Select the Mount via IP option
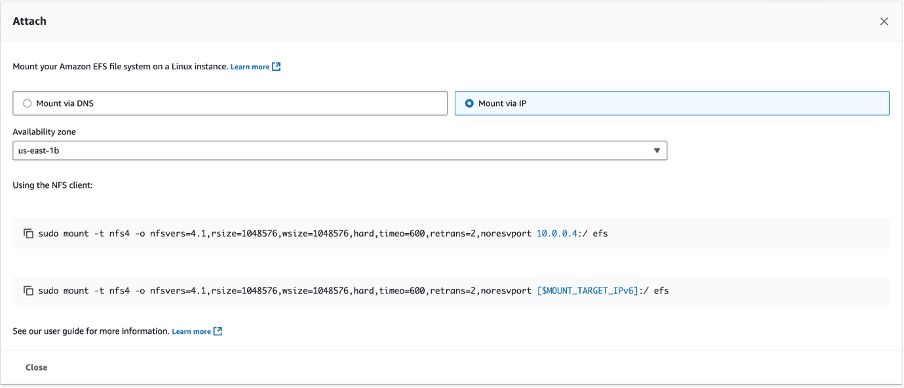This screenshot has width=904, height=388. click(x=672, y=103)
